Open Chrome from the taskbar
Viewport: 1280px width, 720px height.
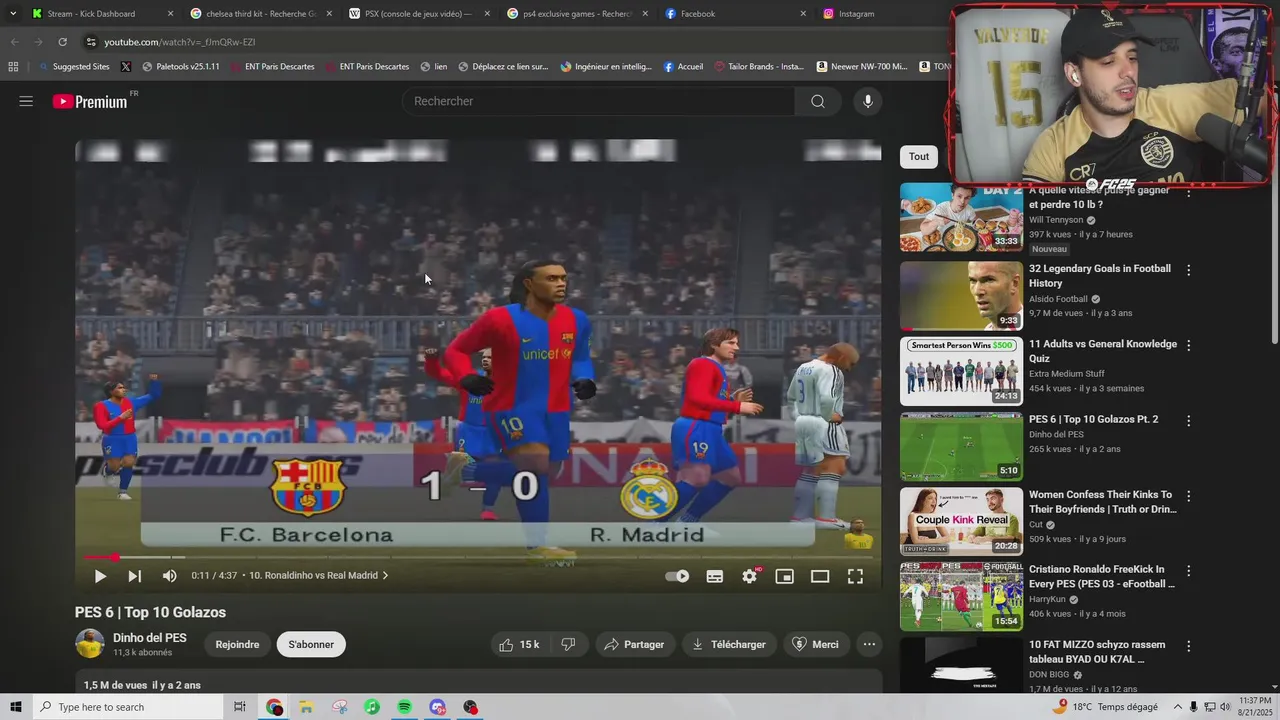pos(274,707)
